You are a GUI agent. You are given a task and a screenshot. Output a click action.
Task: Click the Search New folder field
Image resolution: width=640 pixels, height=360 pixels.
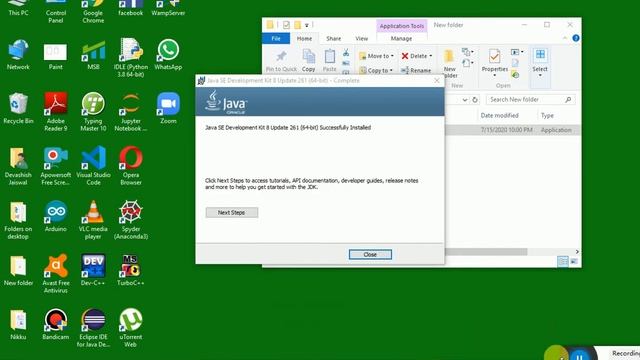coord(530,100)
